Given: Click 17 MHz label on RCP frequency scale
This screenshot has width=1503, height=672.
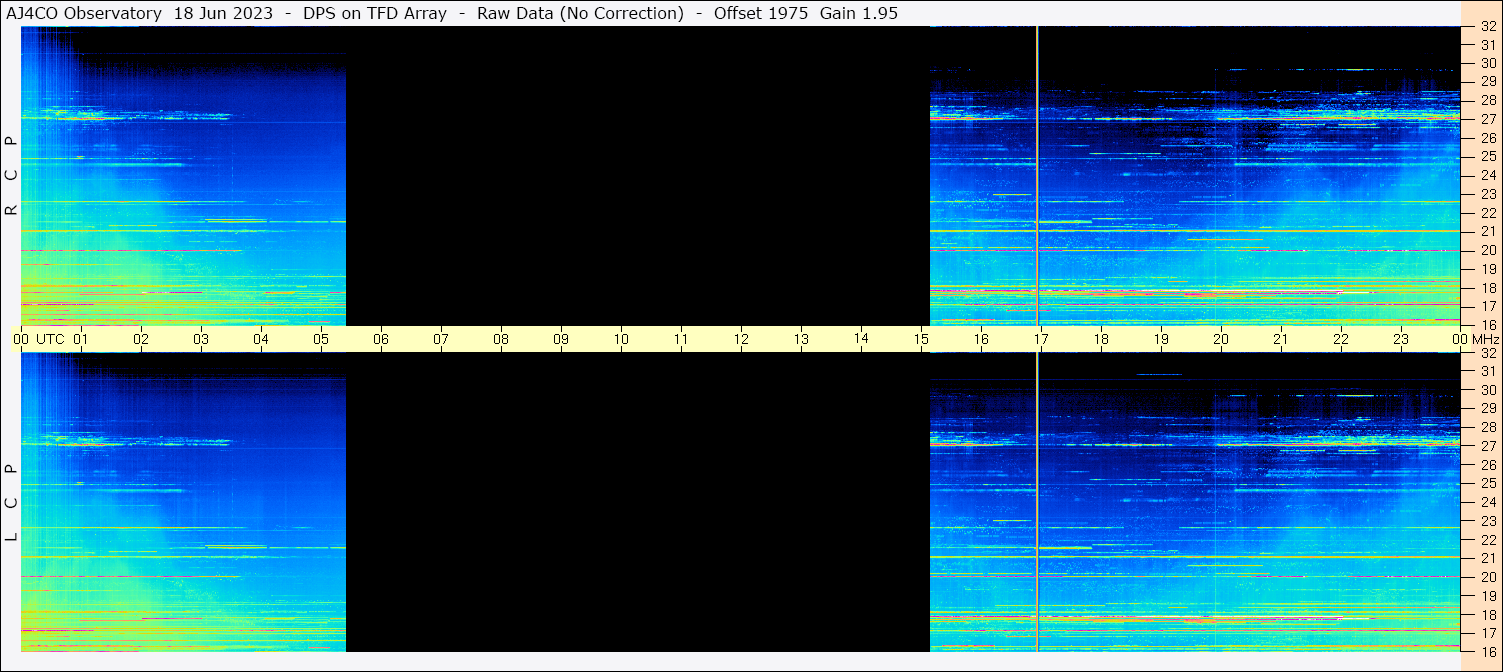Looking at the screenshot, I should tap(1487, 306).
